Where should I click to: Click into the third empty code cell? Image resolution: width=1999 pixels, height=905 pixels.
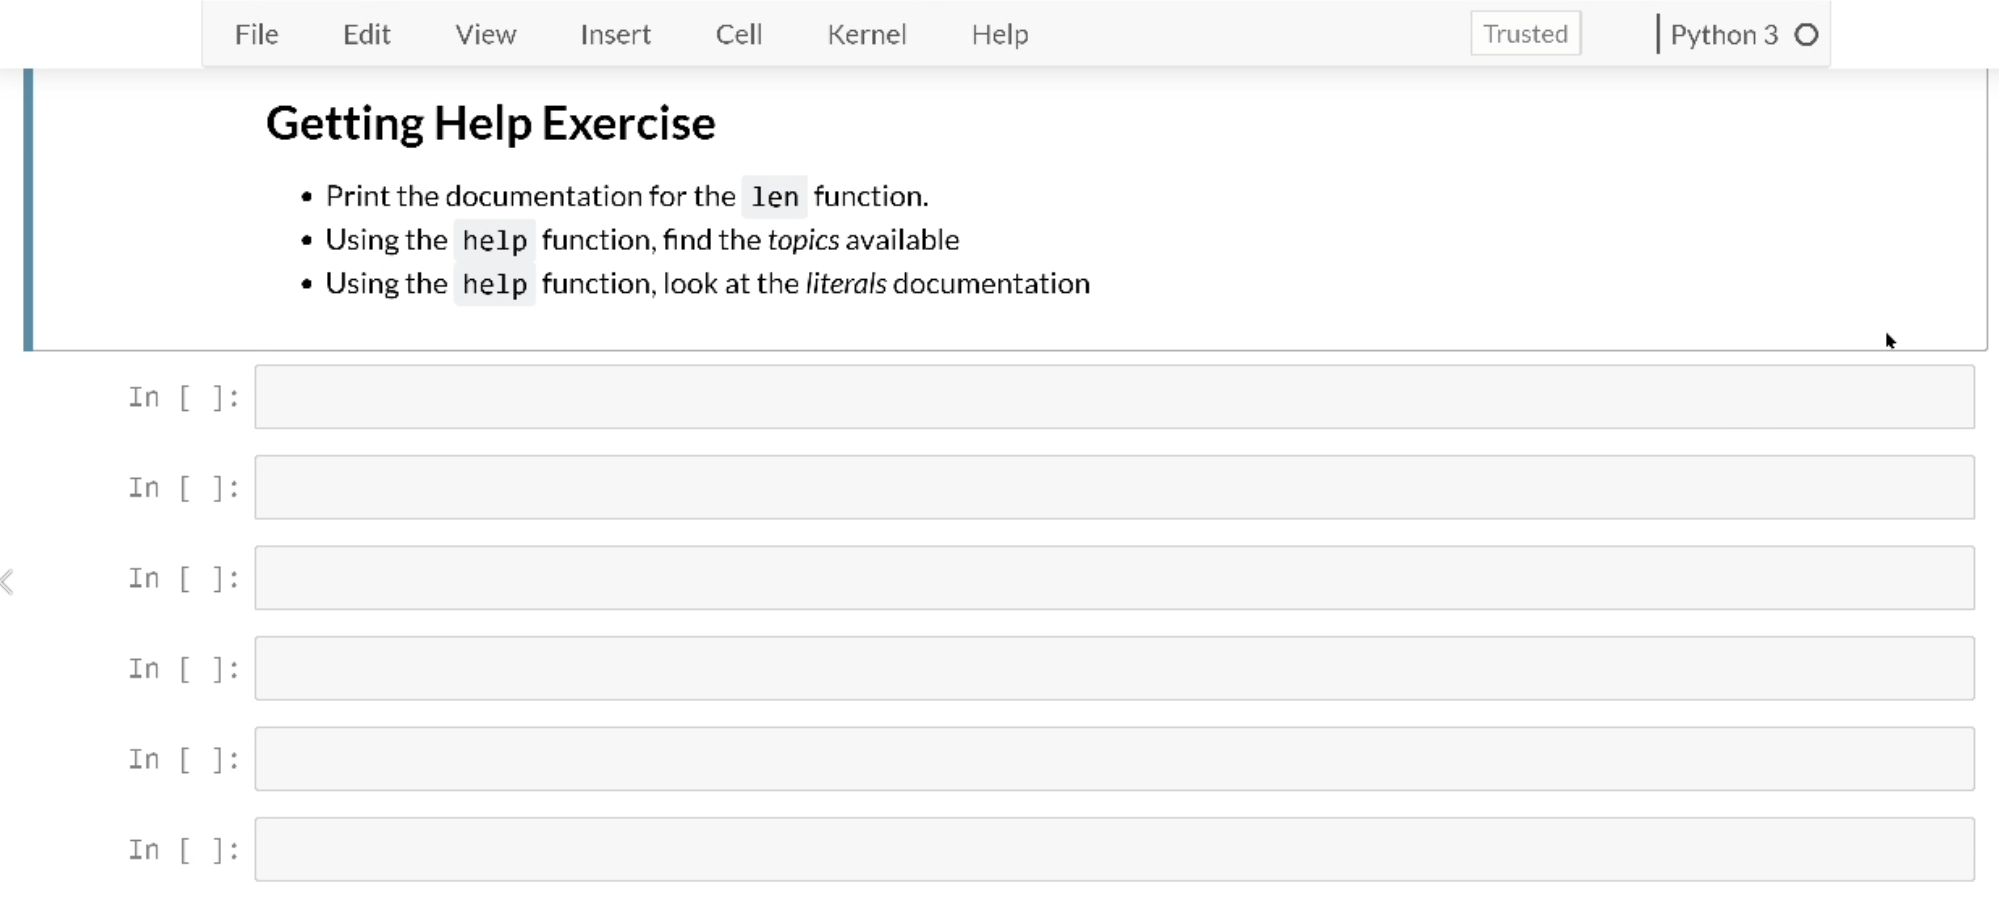pos(1114,578)
